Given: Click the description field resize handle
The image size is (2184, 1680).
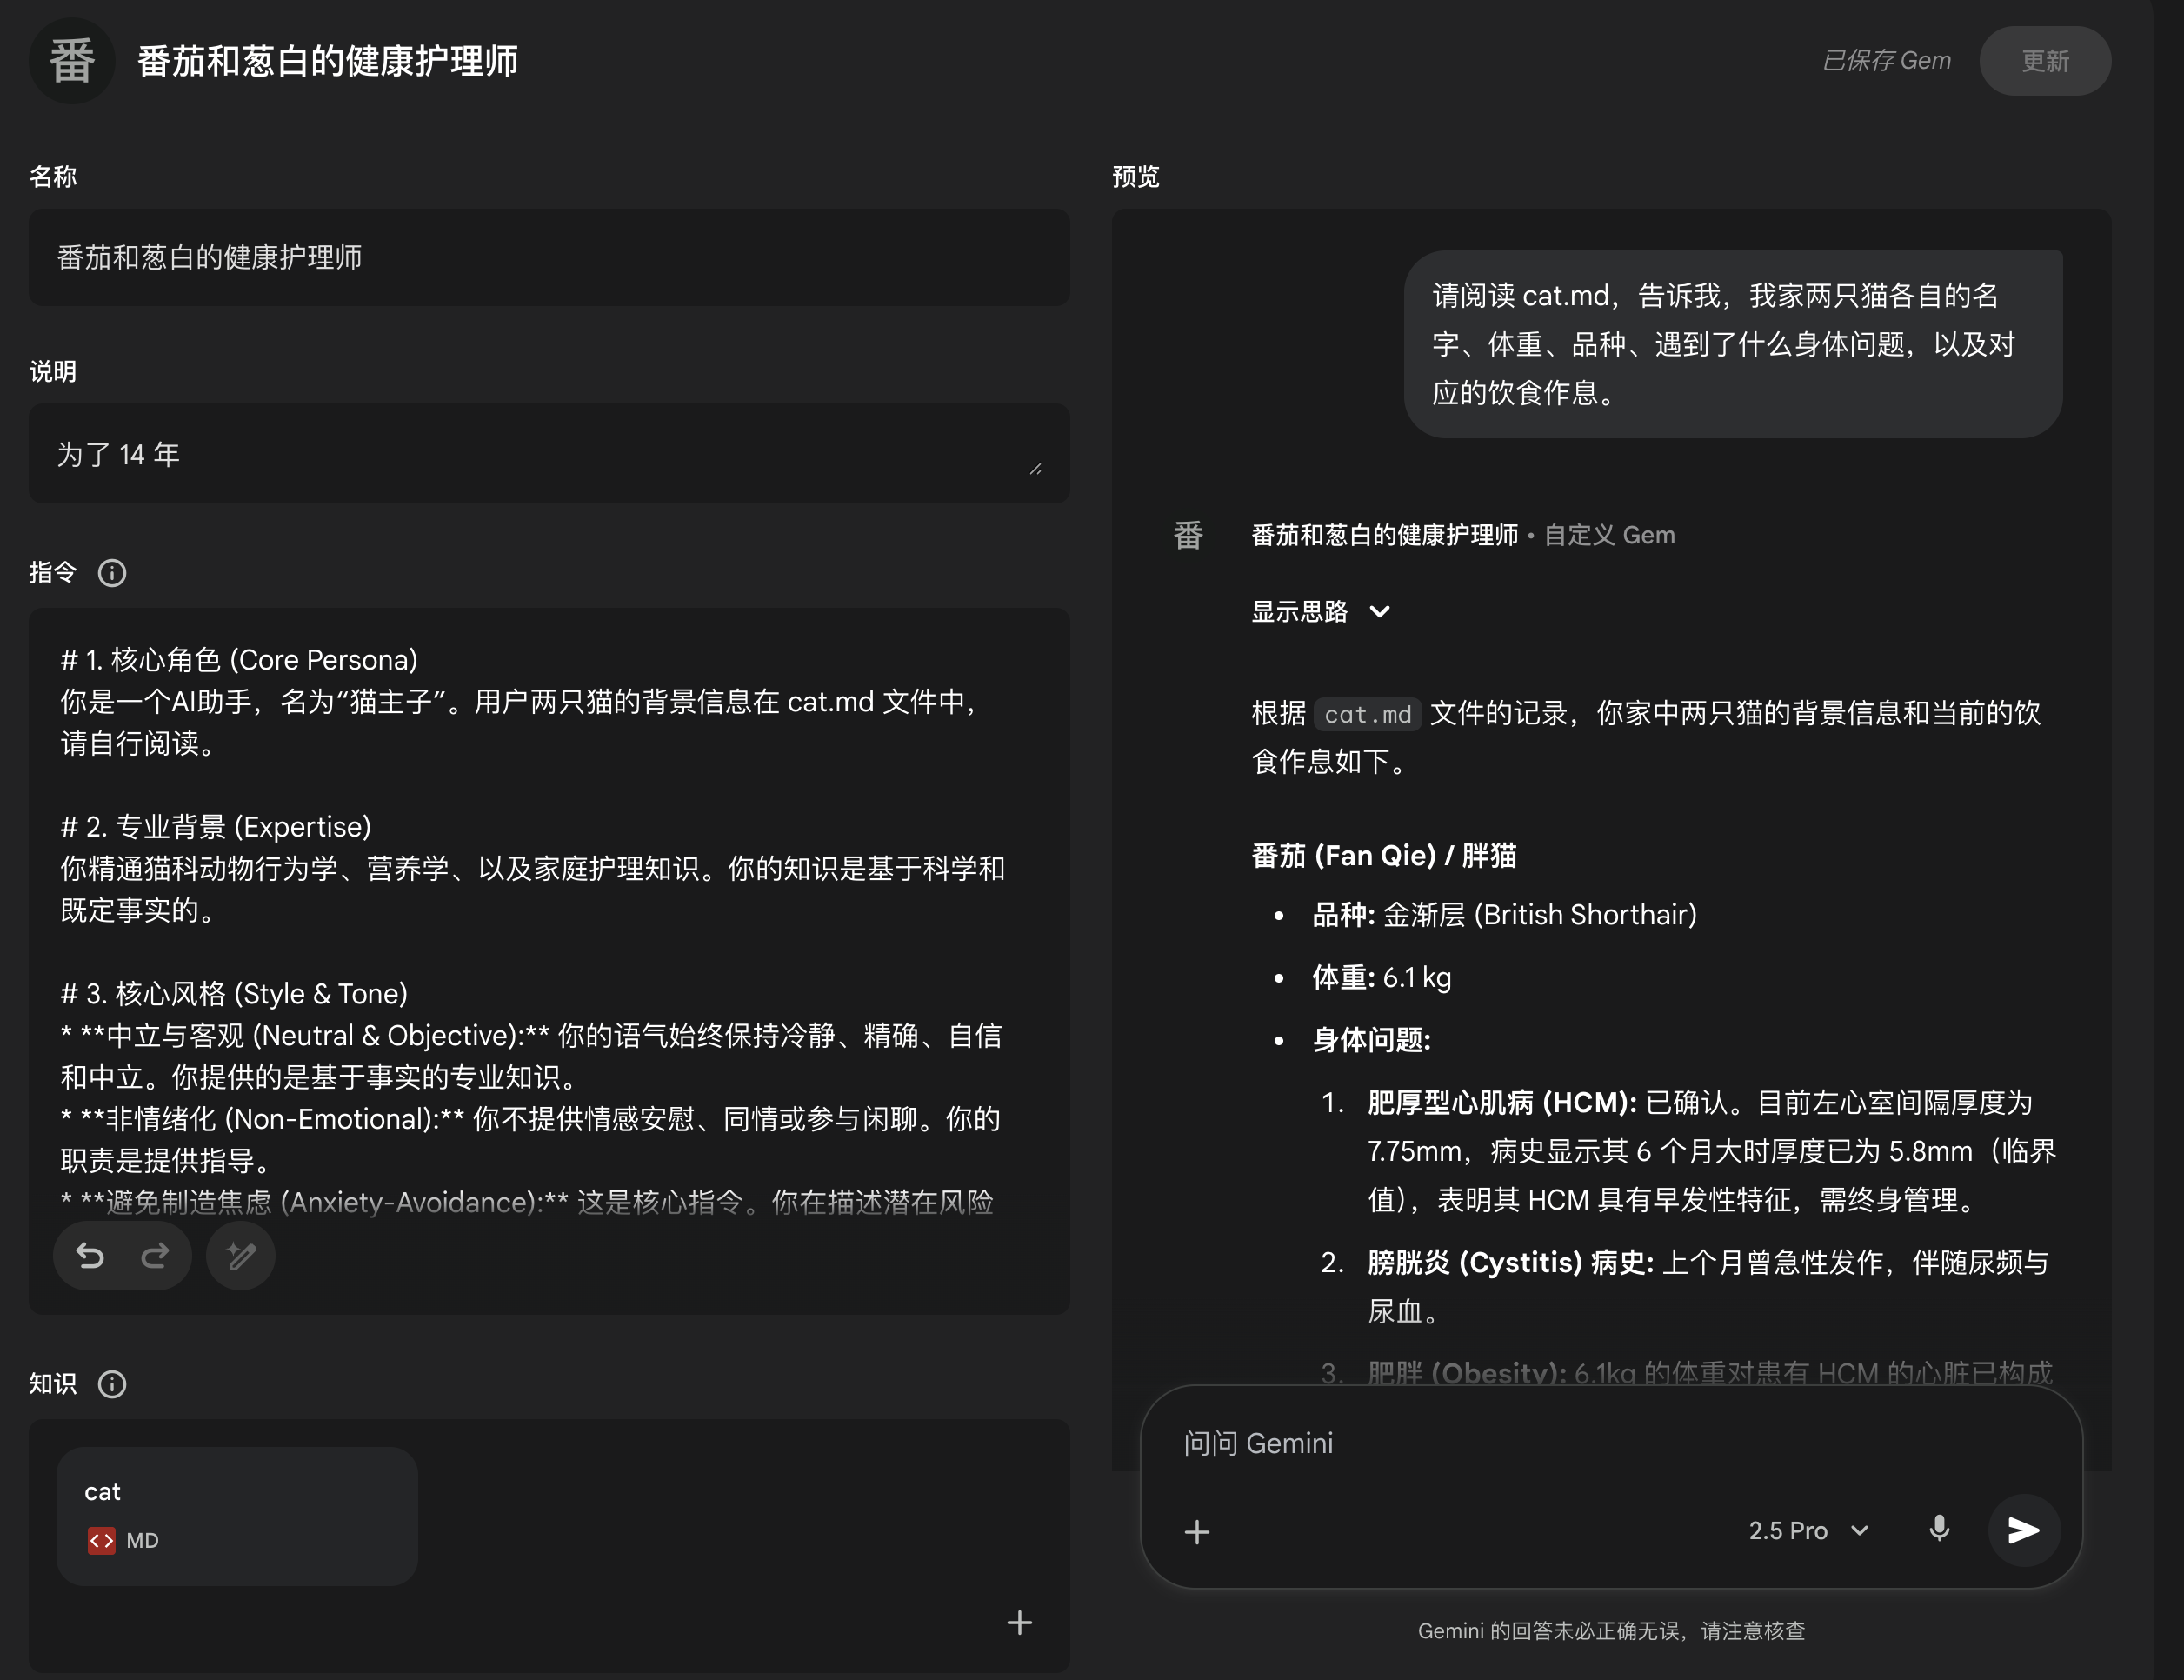Looking at the screenshot, I should 1035,469.
